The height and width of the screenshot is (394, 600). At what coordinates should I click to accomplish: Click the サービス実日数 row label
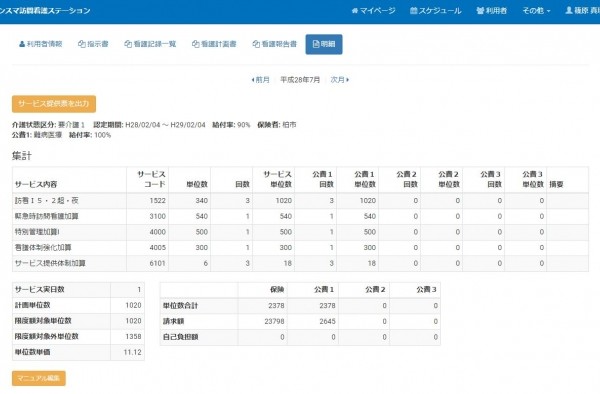click(39, 290)
